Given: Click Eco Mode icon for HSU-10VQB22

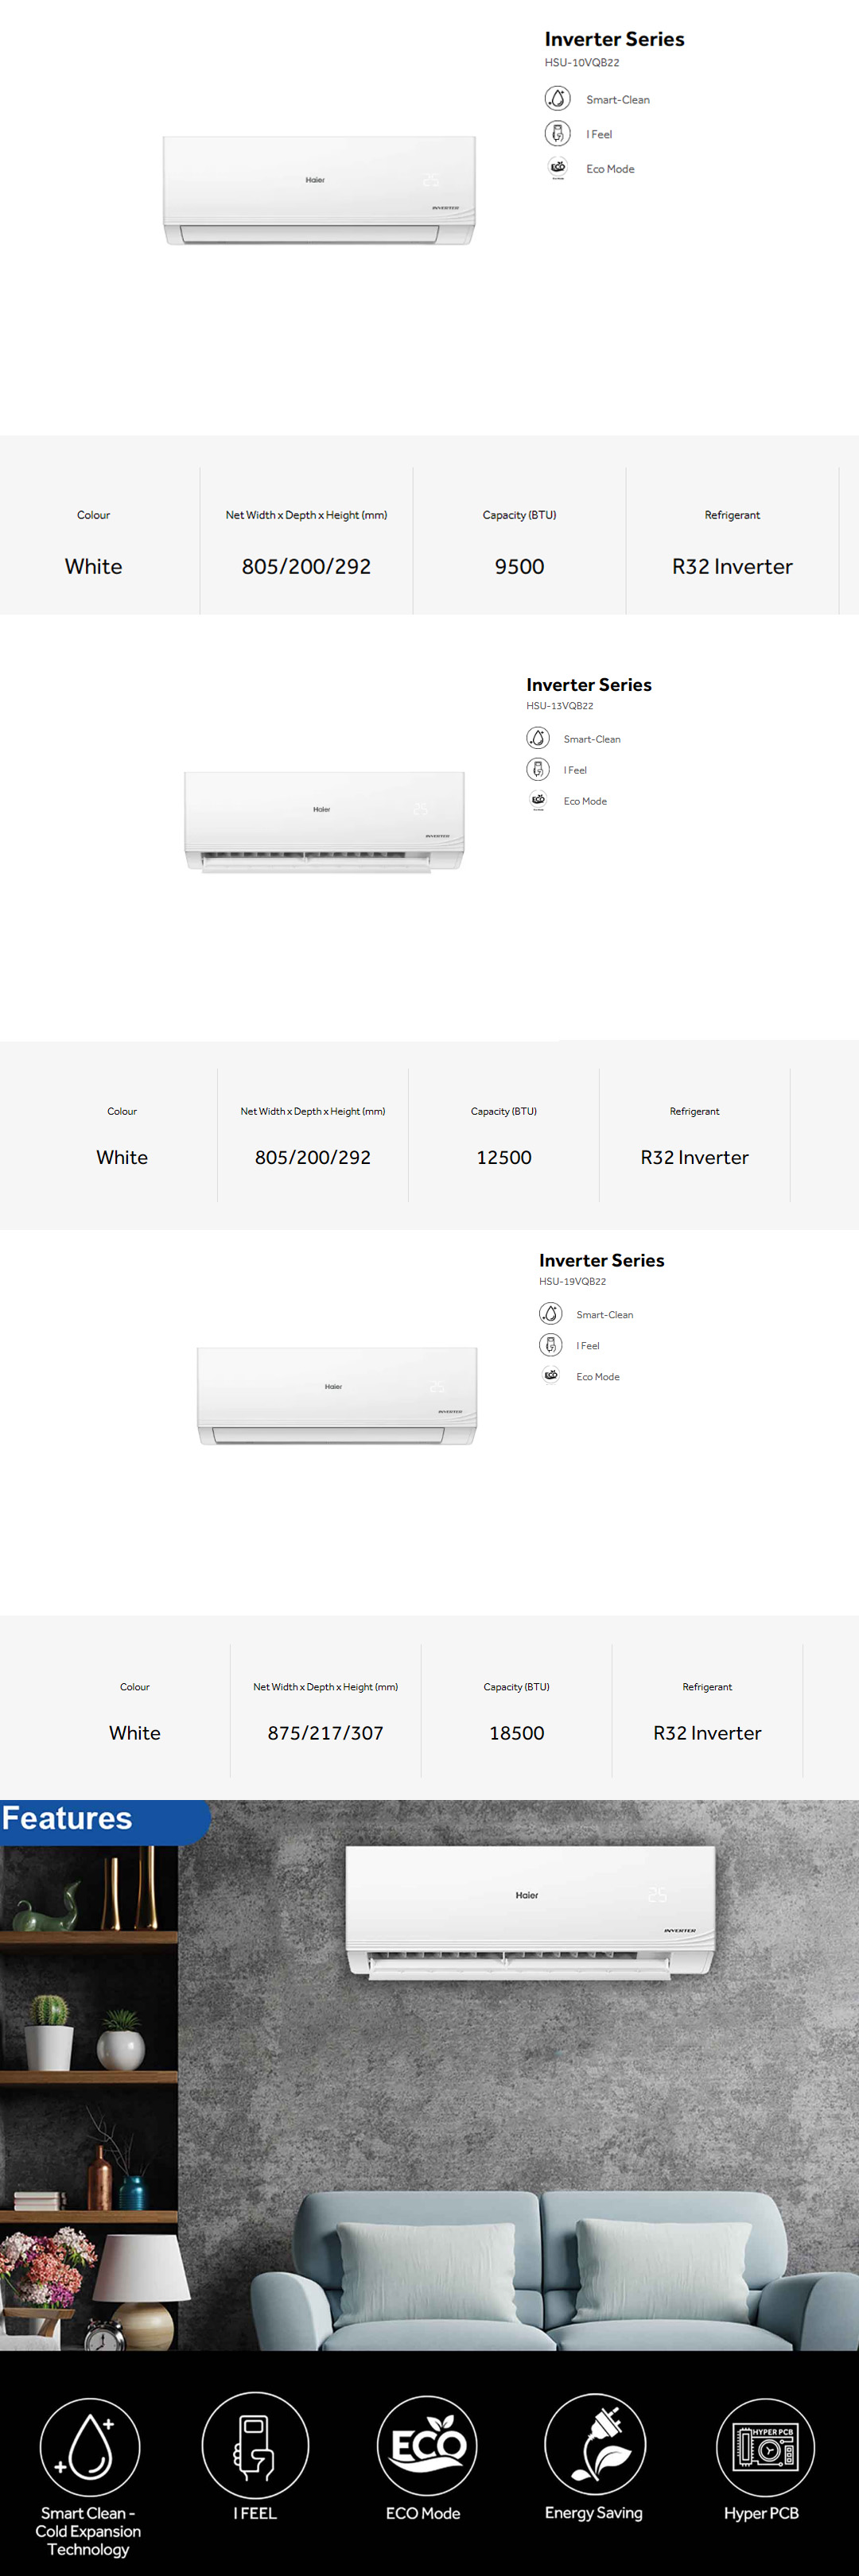Looking at the screenshot, I should [x=557, y=168].
